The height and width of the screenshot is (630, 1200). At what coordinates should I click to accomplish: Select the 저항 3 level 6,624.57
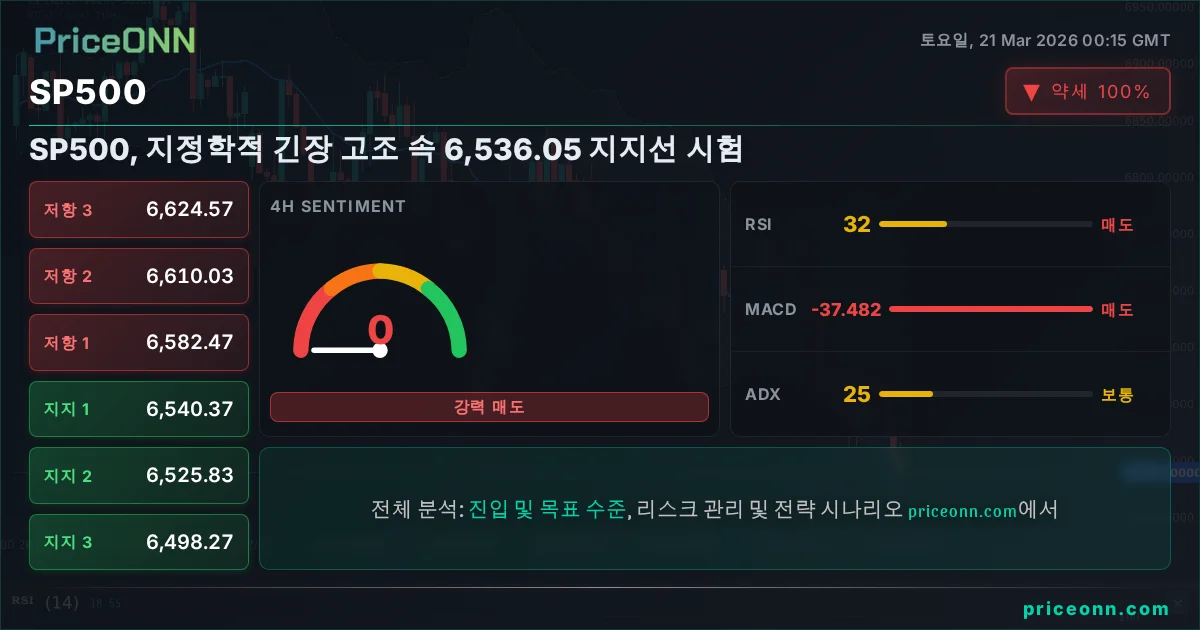(139, 209)
